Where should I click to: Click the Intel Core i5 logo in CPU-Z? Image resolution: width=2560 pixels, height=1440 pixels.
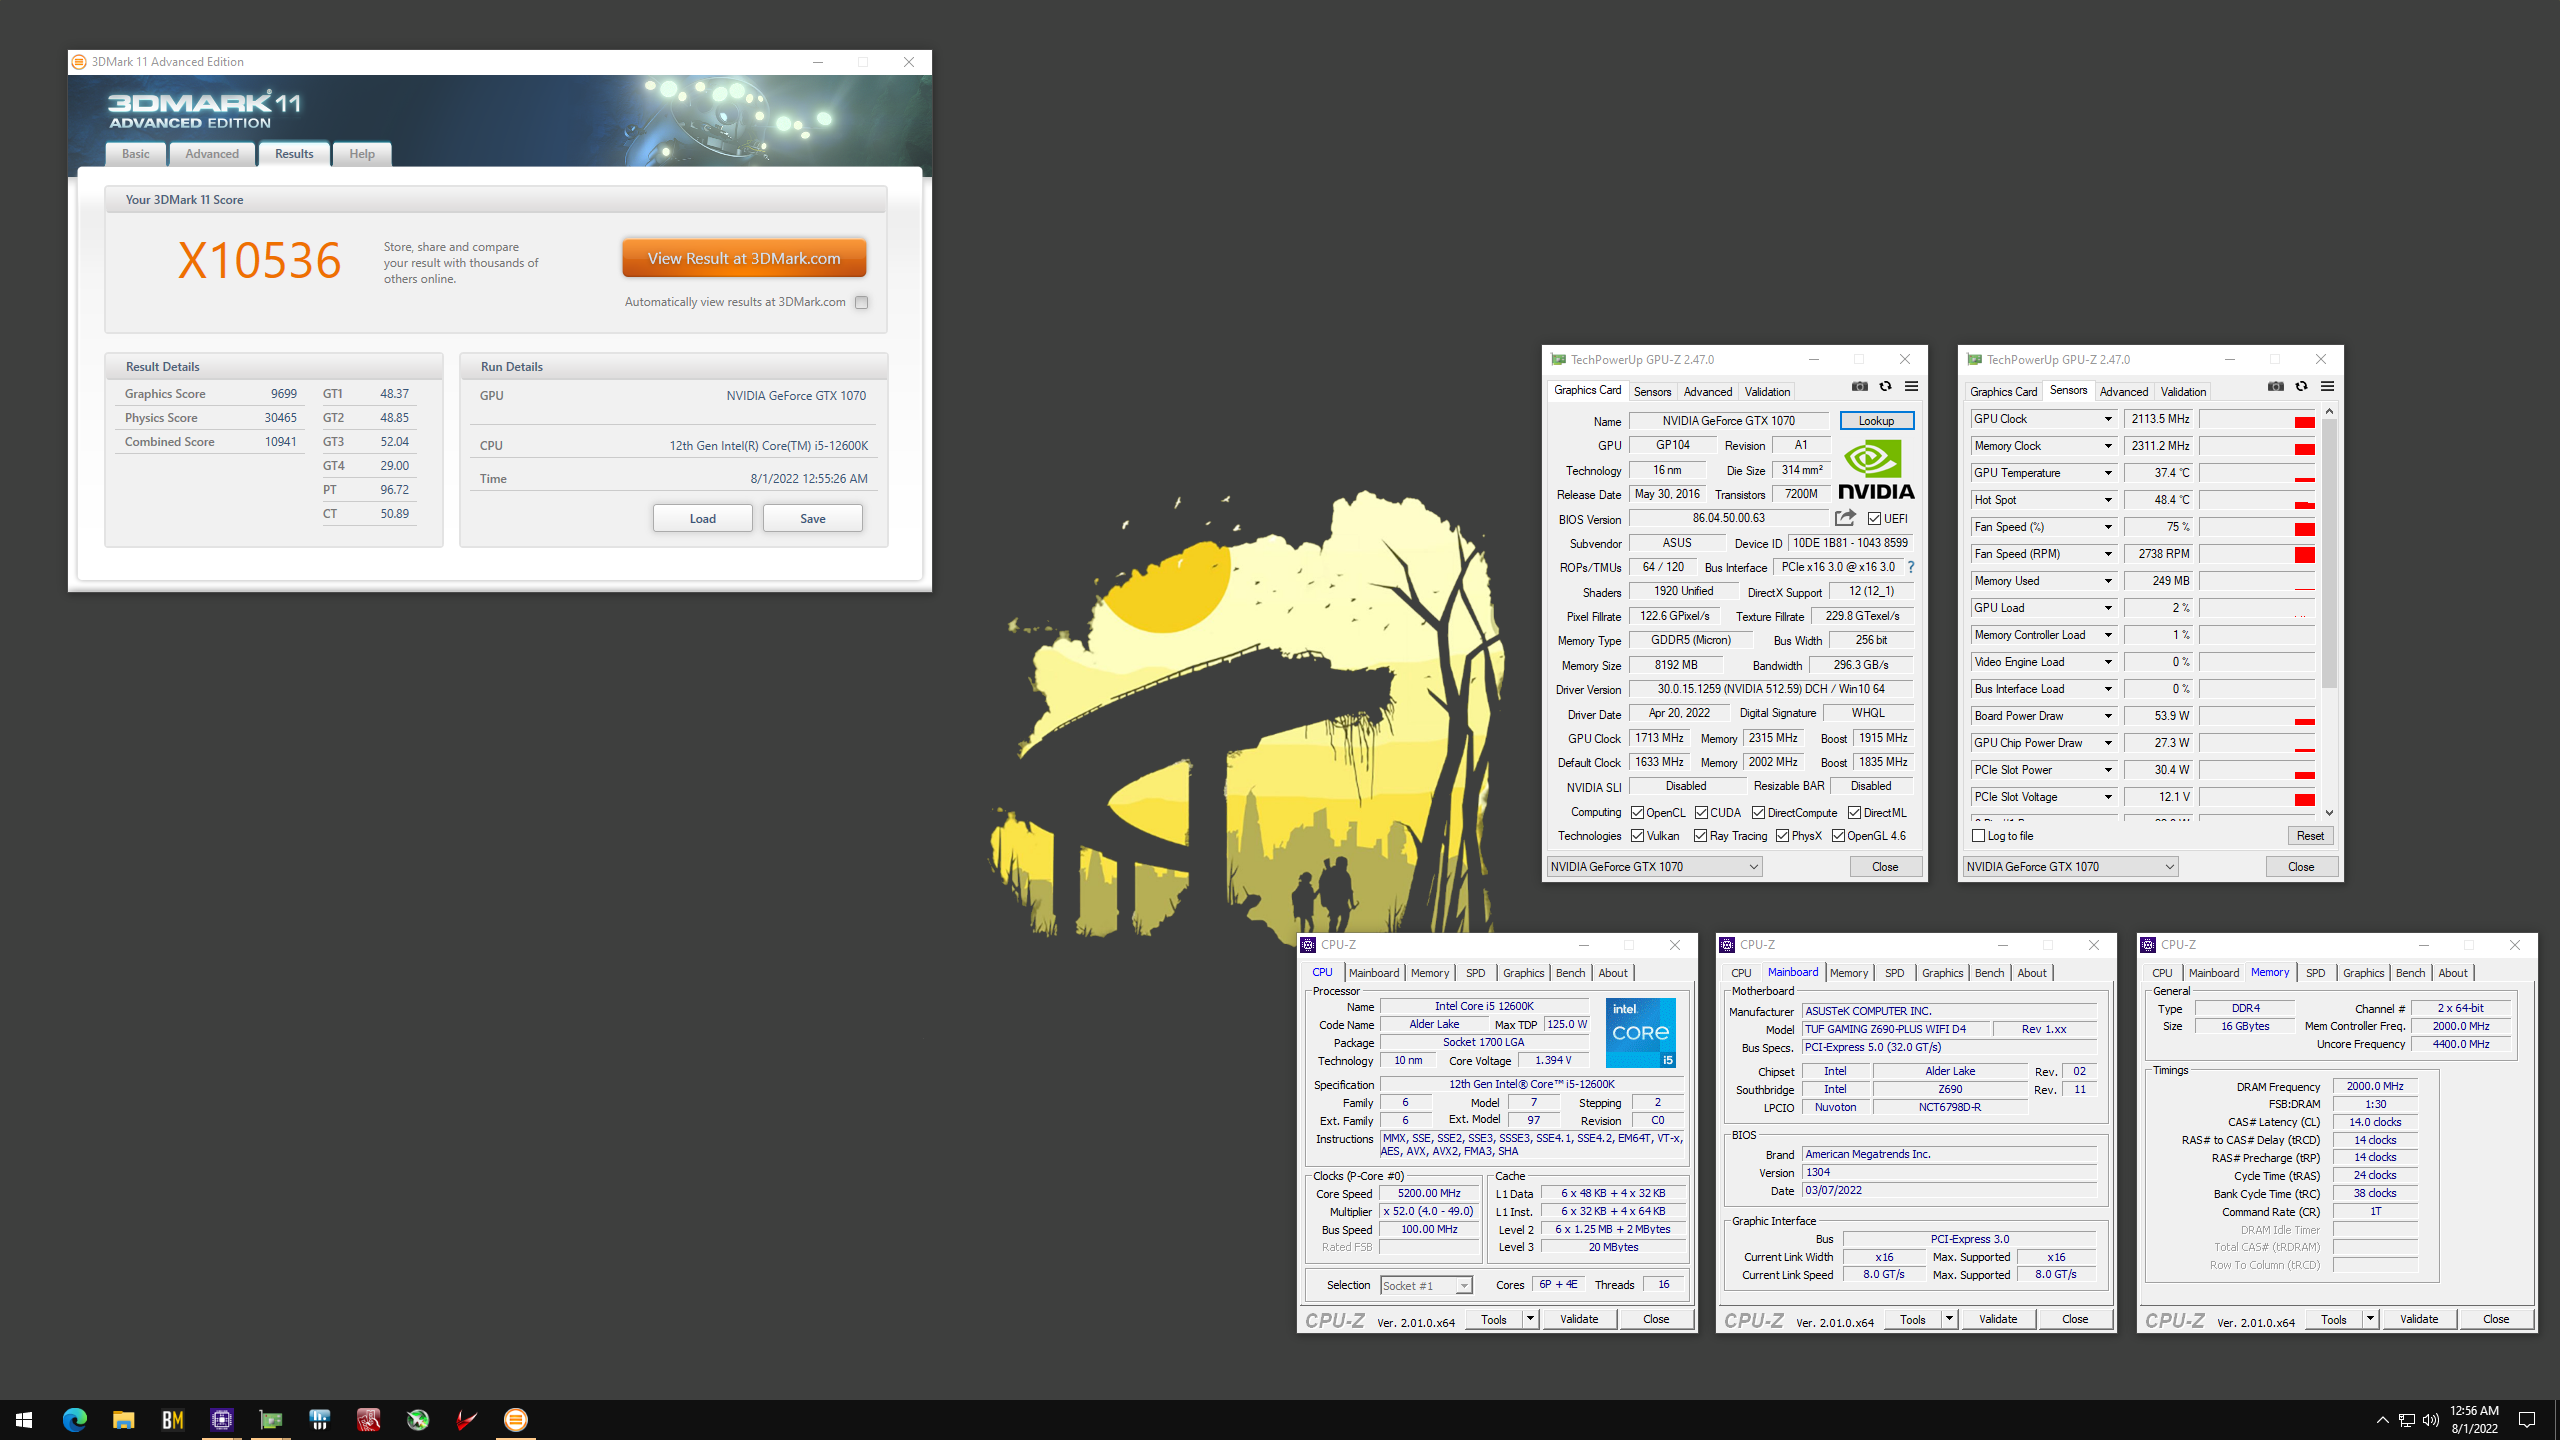click(1640, 1033)
